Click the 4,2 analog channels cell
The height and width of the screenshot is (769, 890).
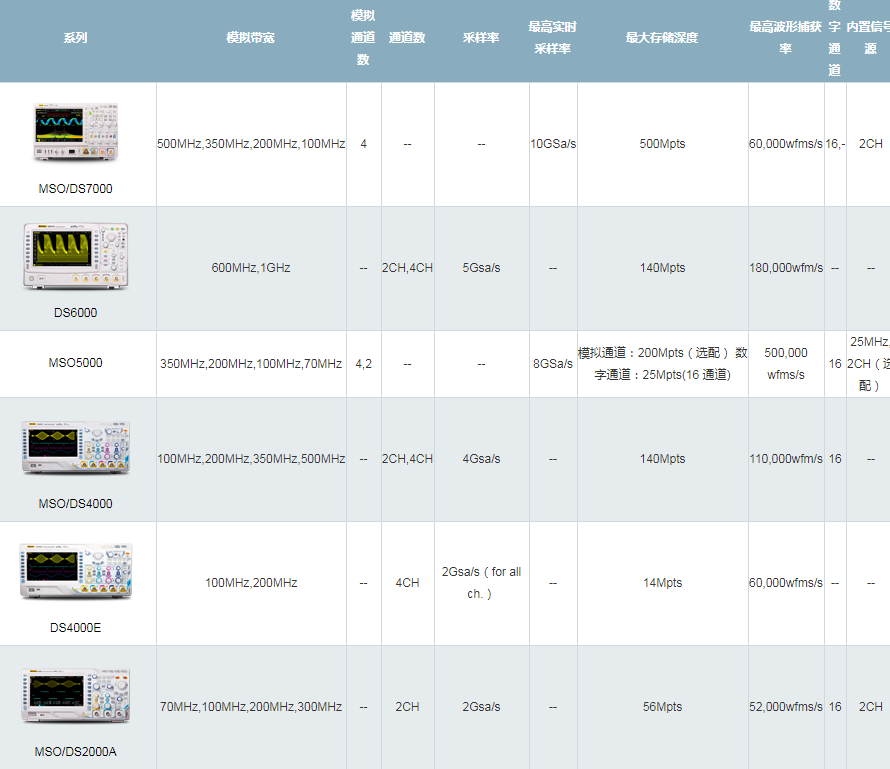tap(363, 364)
